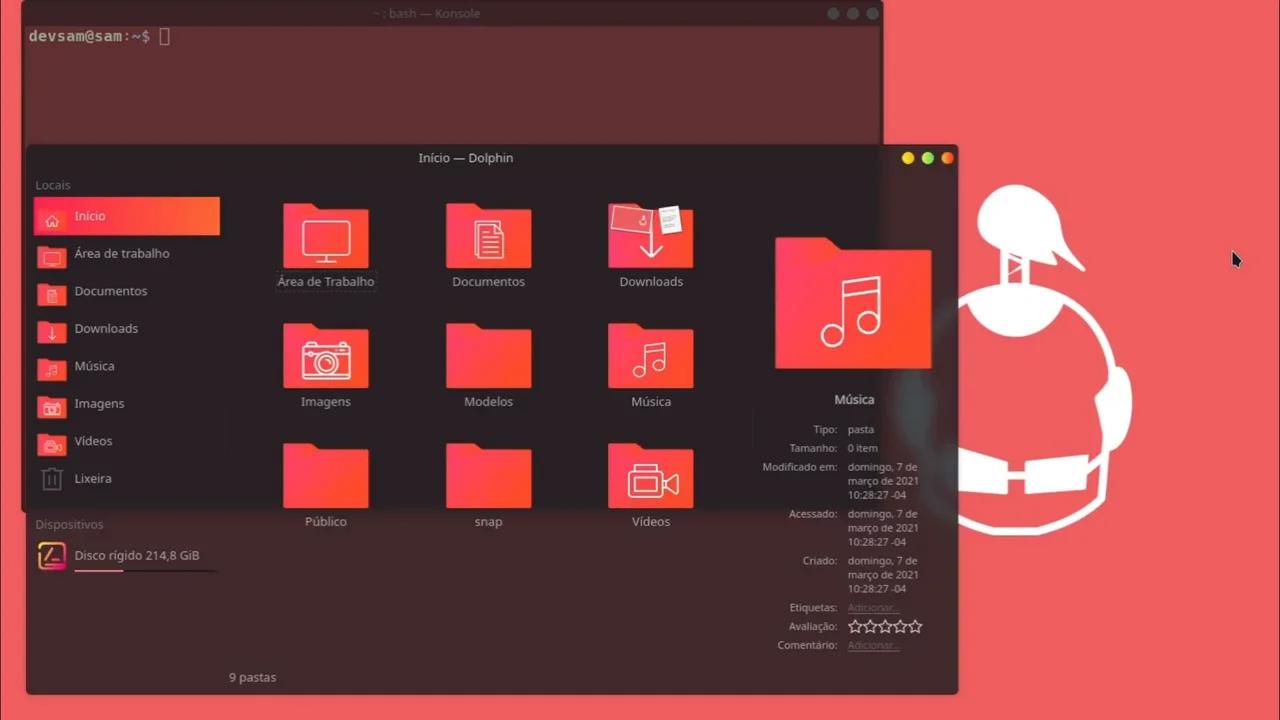Click the Dispositivos section header
1280x720 pixels.
click(x=69, y=524)
